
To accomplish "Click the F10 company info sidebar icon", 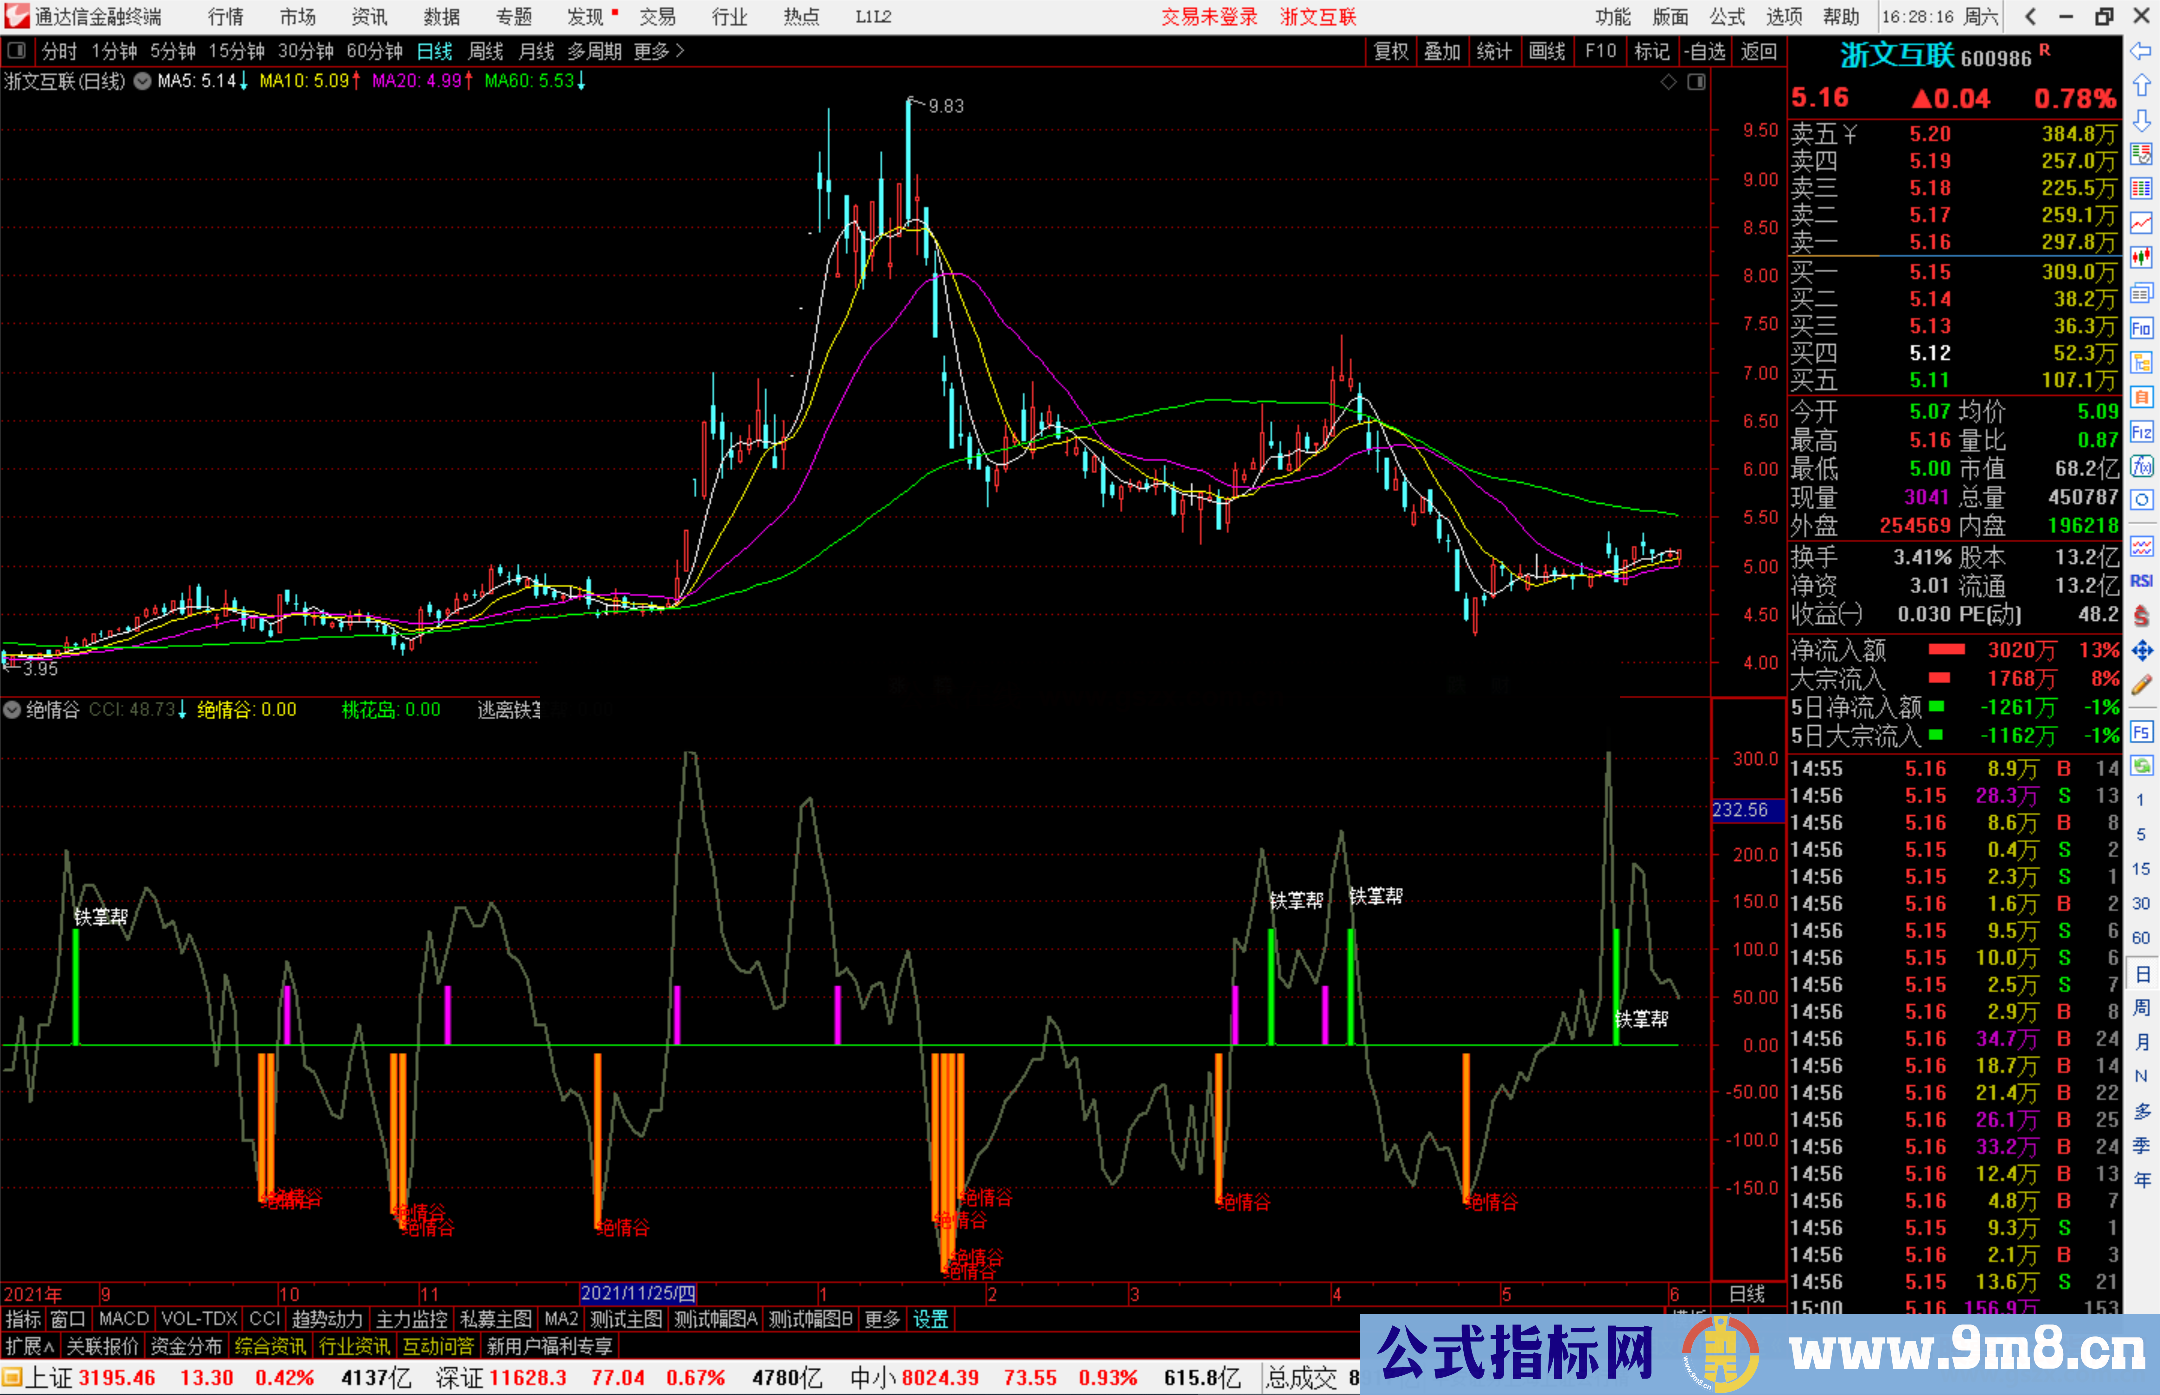I will point(2141,328).
